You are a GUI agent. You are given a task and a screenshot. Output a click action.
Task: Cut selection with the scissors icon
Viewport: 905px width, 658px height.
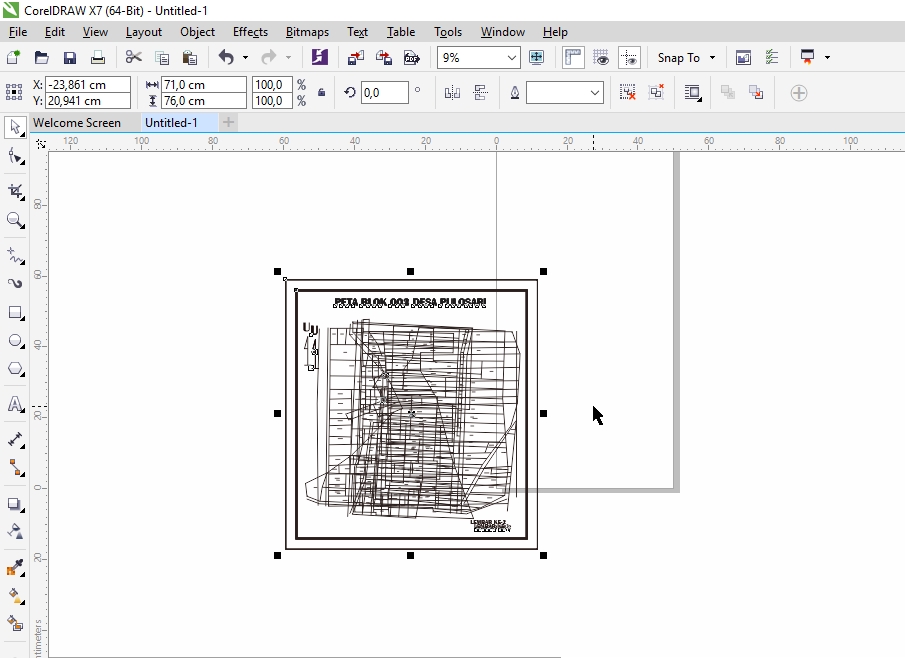point(134,57)
